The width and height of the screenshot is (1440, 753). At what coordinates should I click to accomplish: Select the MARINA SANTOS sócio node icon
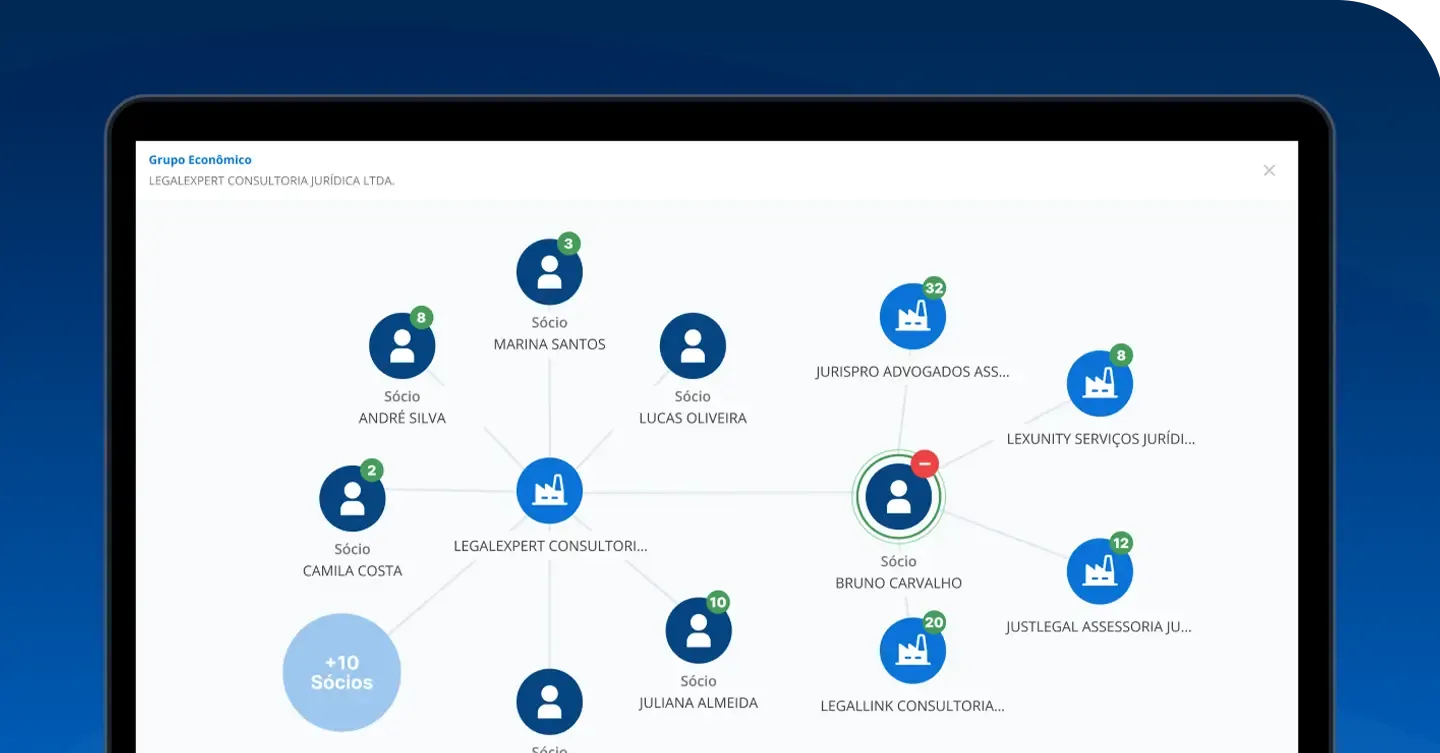[x=549, y=271]
